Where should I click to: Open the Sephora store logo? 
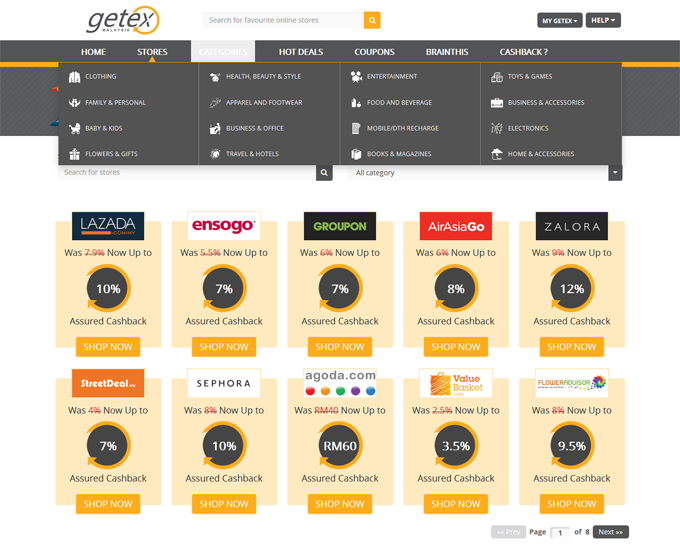point(224,383)
